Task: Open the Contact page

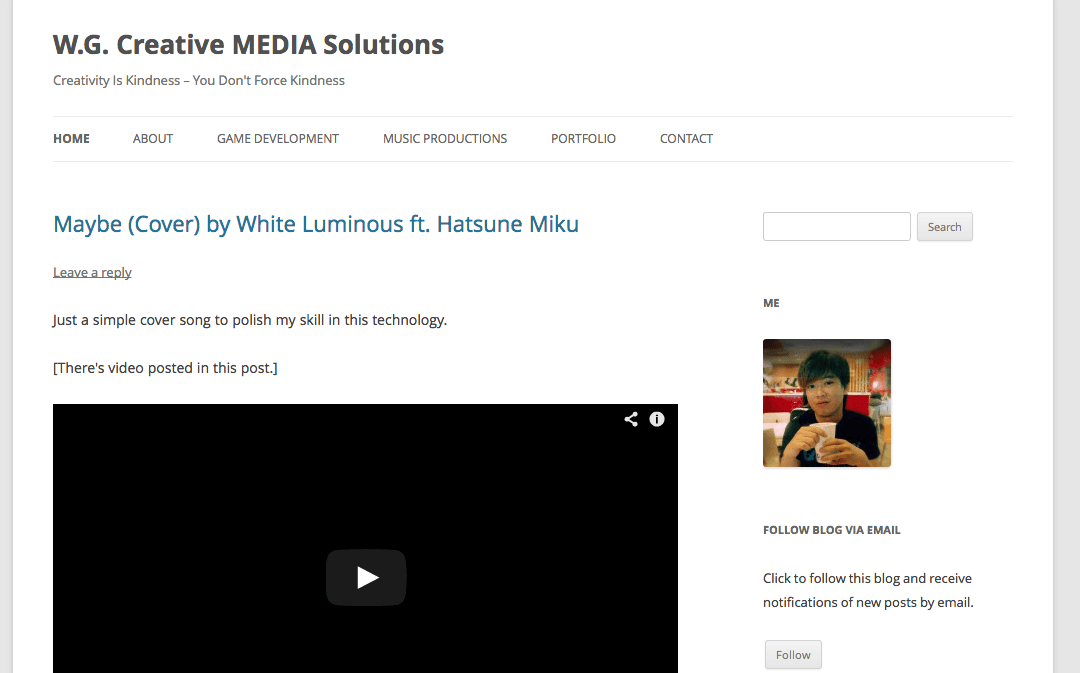Action: point(686,138)
